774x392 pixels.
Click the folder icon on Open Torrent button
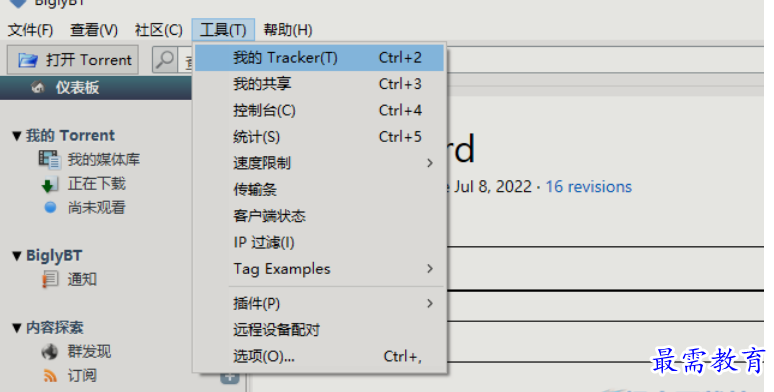click(28, 60)
